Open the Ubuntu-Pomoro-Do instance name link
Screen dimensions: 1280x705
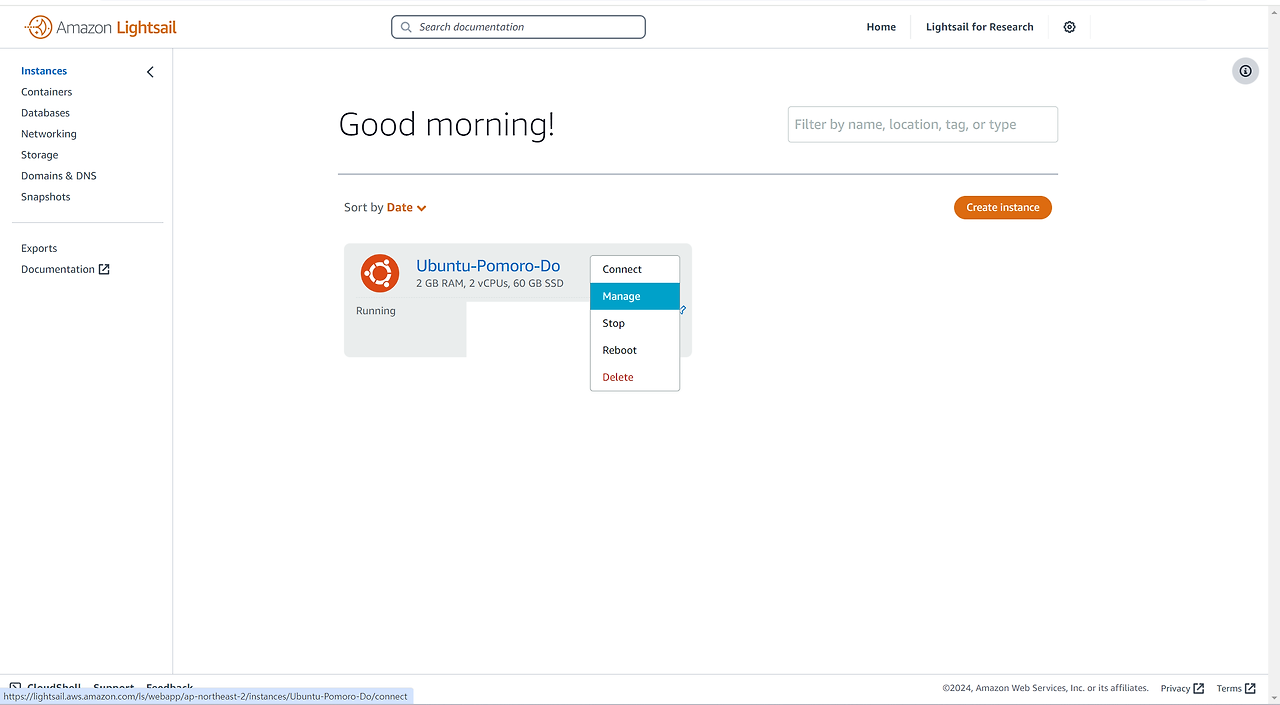pyautogui.click(x=488, y=266)
